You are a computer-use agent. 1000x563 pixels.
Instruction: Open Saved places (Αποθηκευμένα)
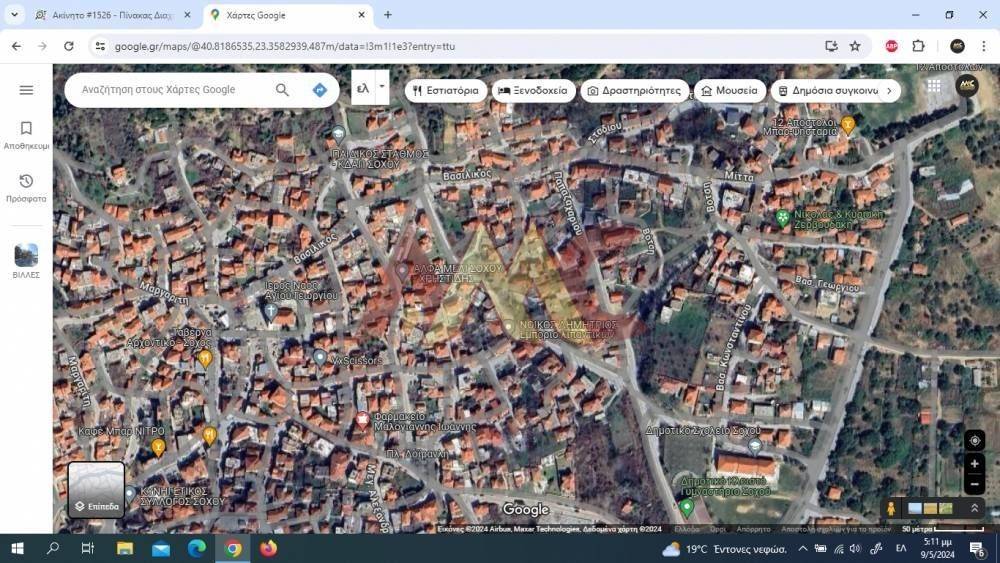(26, 134)
